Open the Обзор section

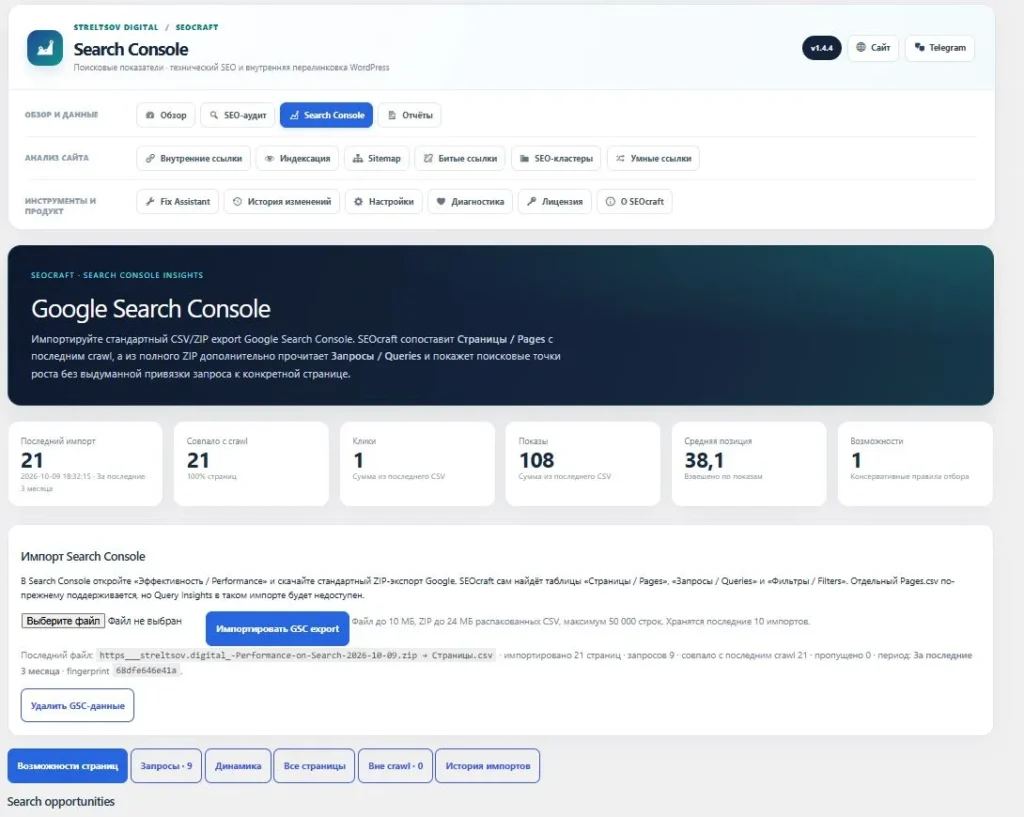tap(166, 115)
